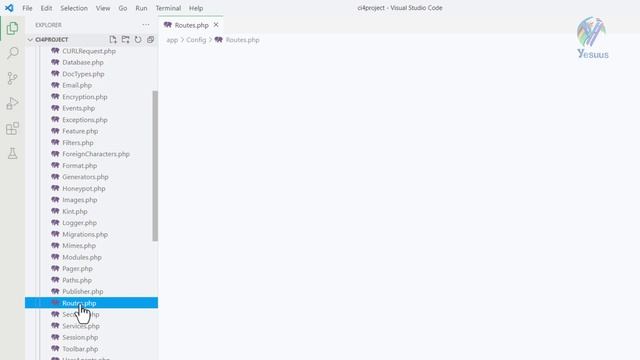Open the Source Control view icon

click(x=12, y=78)
